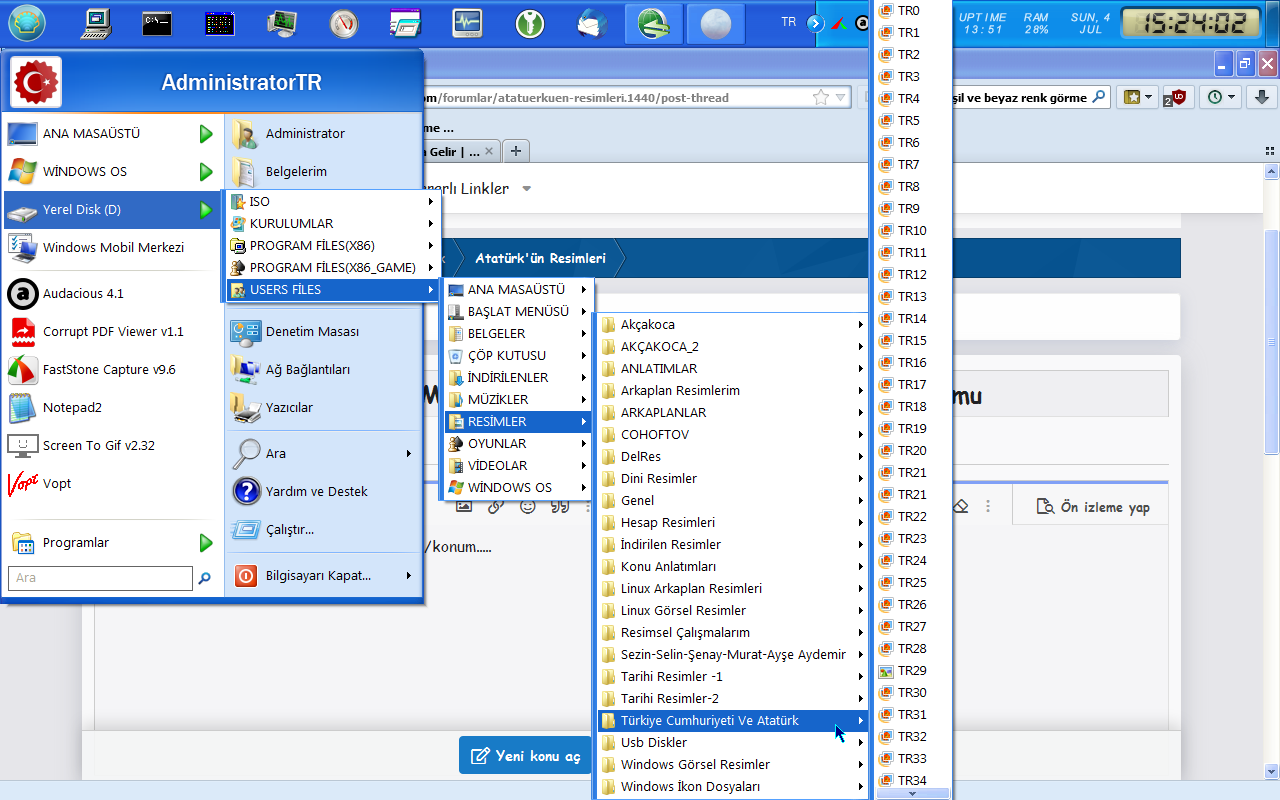Expand WİNDOWS OS green arrow in start menu
This screenshot has height=800, width=1280.
point(206,172)
